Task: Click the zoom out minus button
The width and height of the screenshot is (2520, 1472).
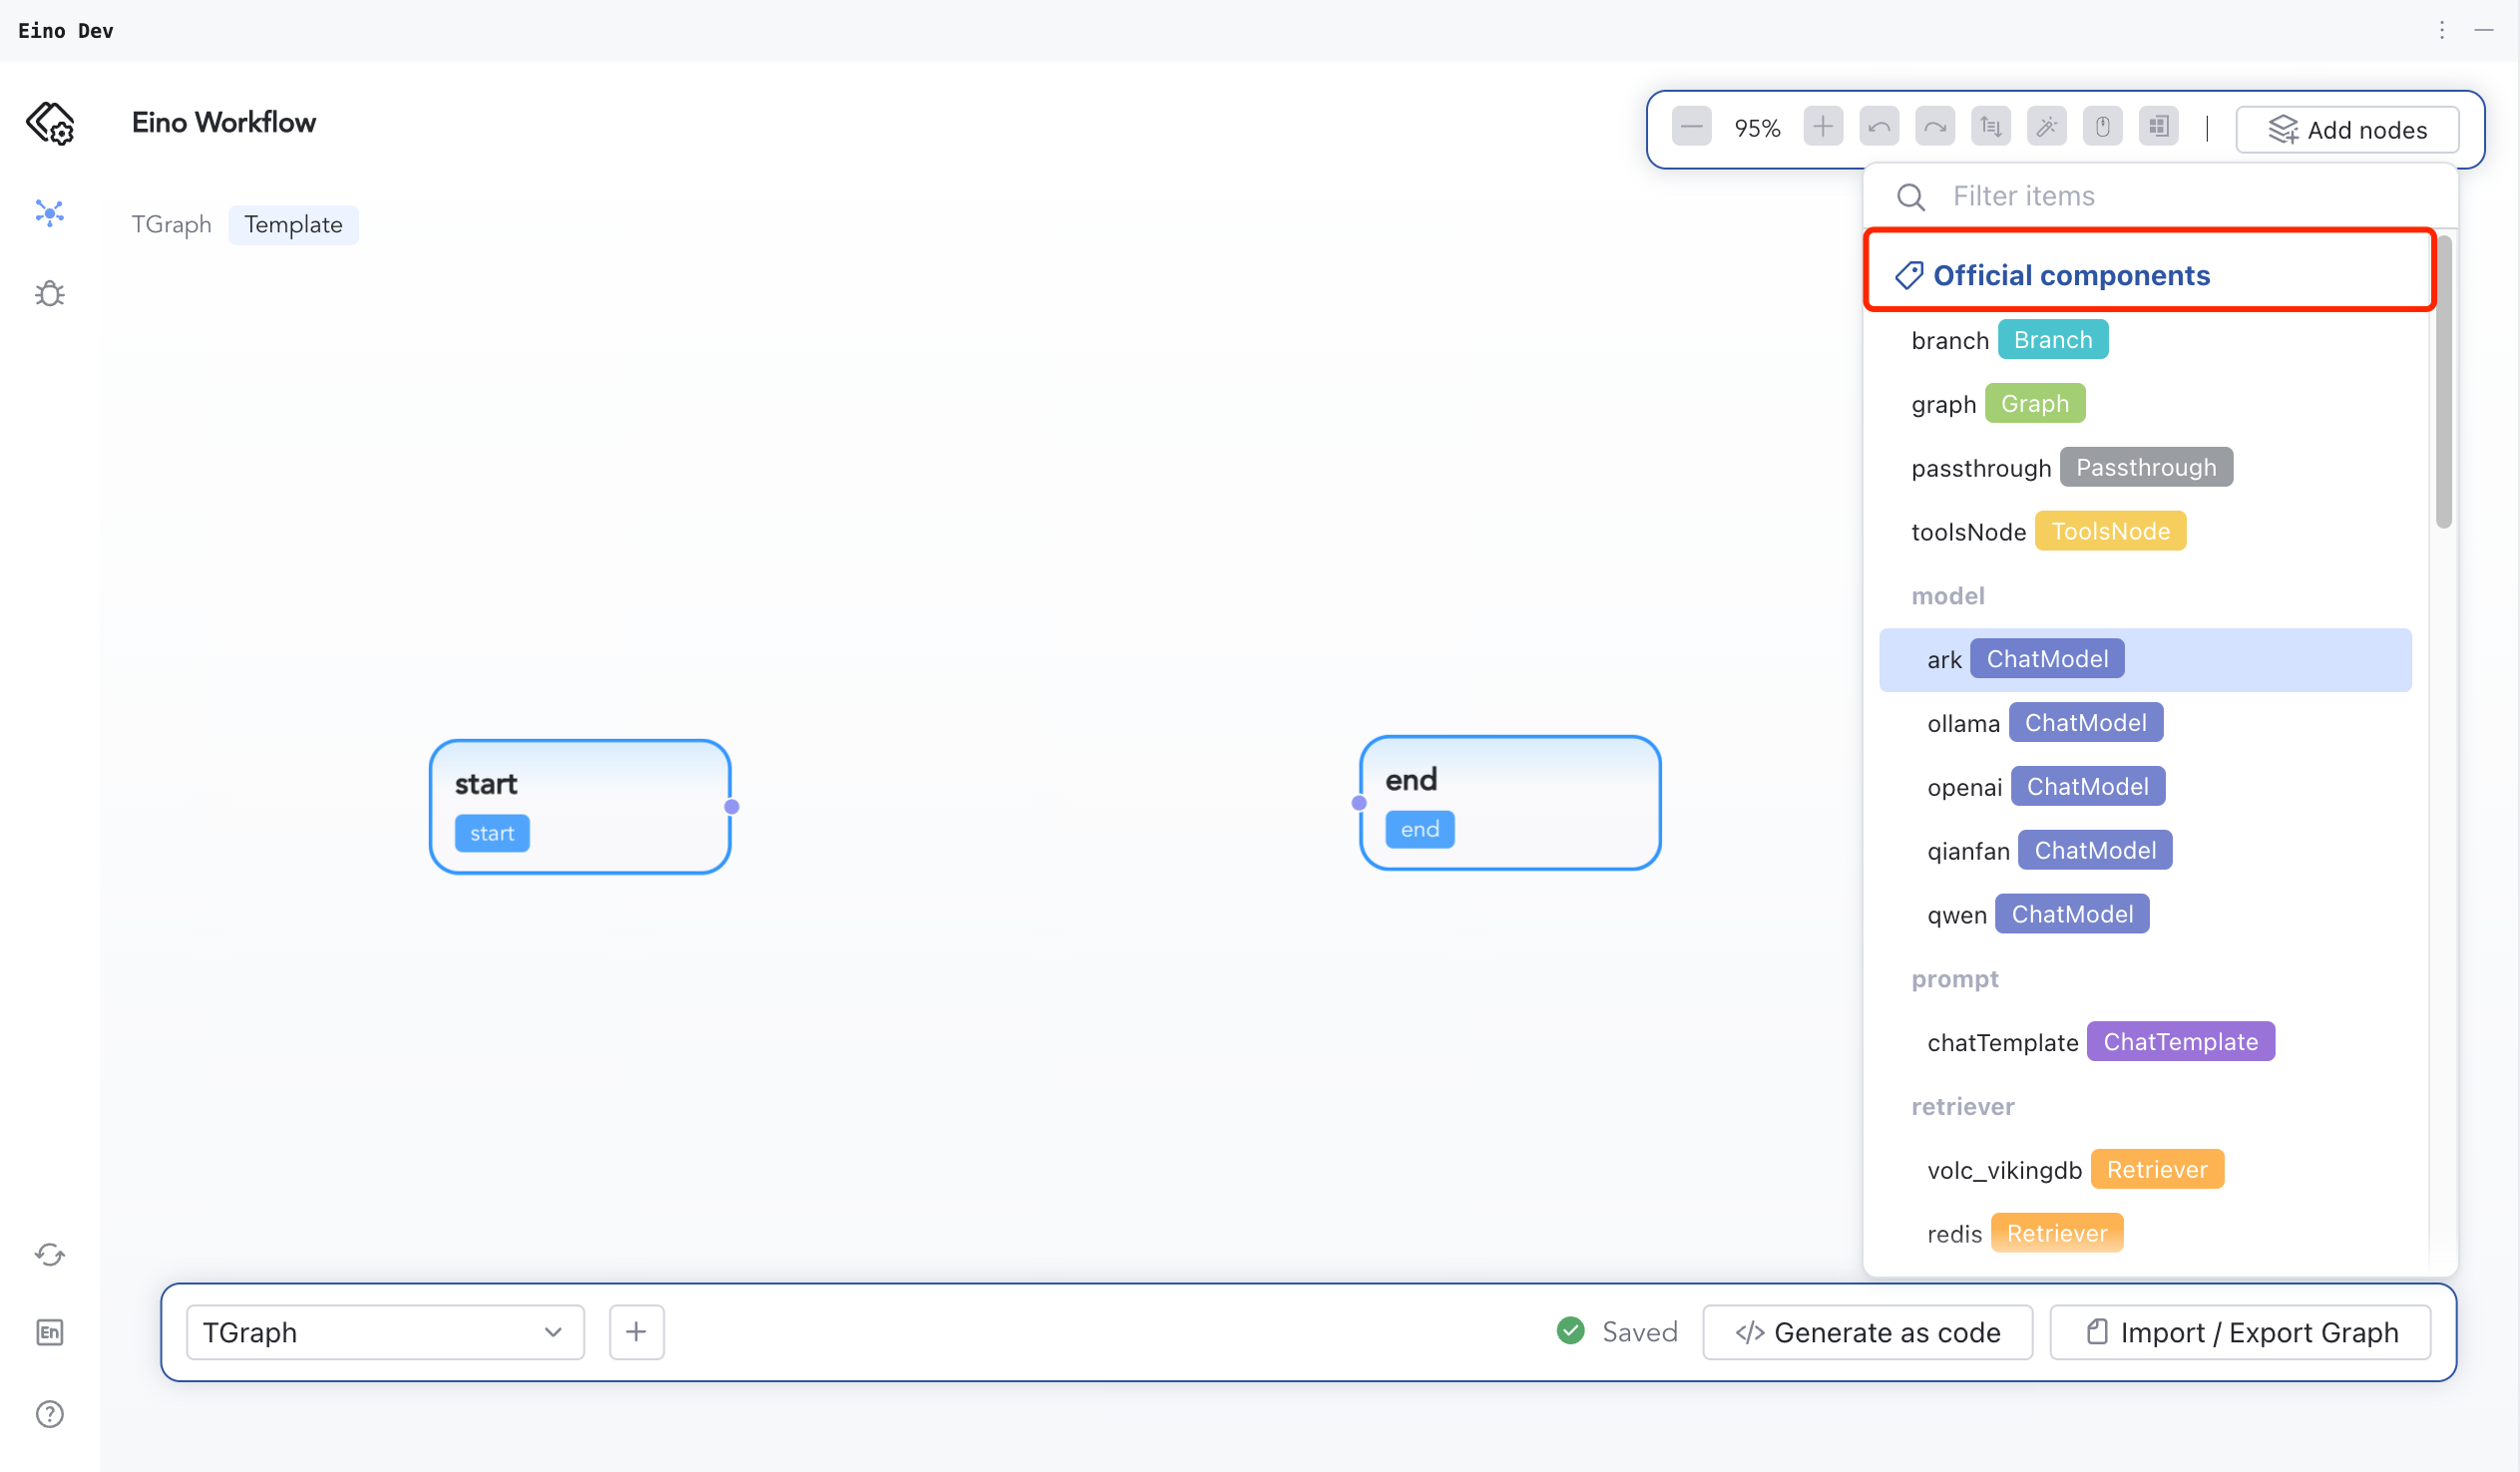Action: click(1691, 127)
